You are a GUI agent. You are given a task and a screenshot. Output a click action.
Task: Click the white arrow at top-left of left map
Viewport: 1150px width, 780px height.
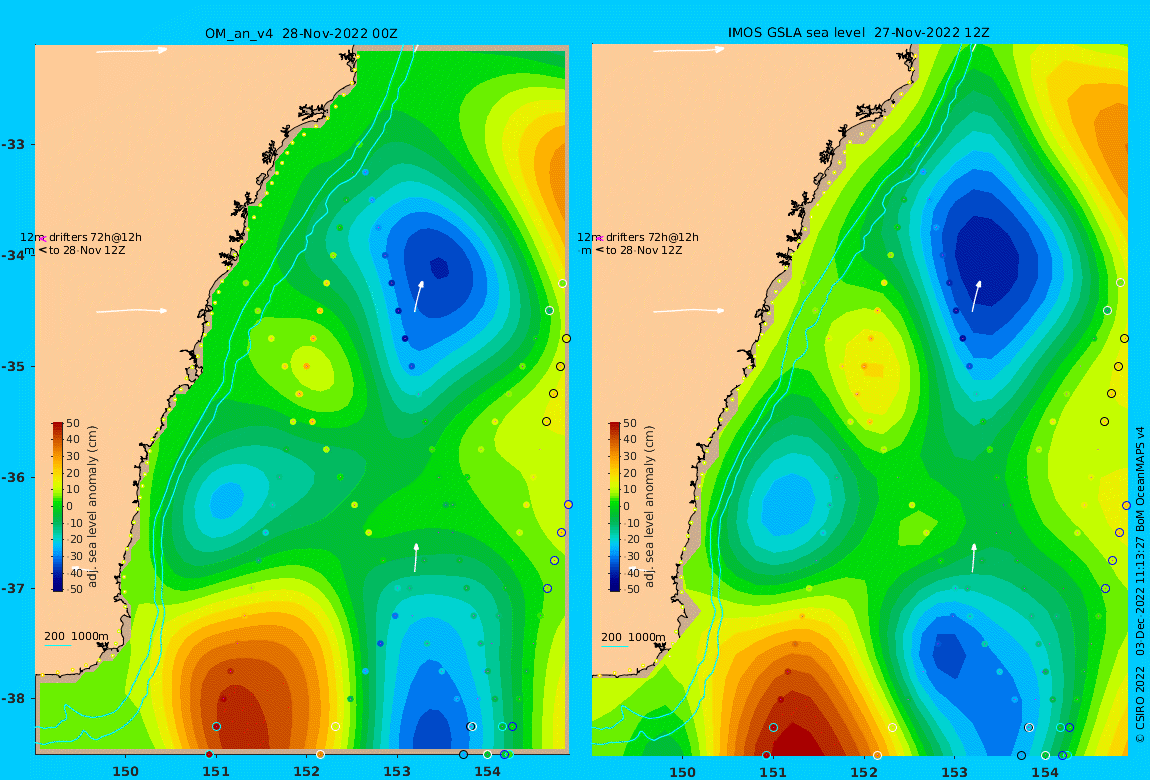tap(132, 51)
